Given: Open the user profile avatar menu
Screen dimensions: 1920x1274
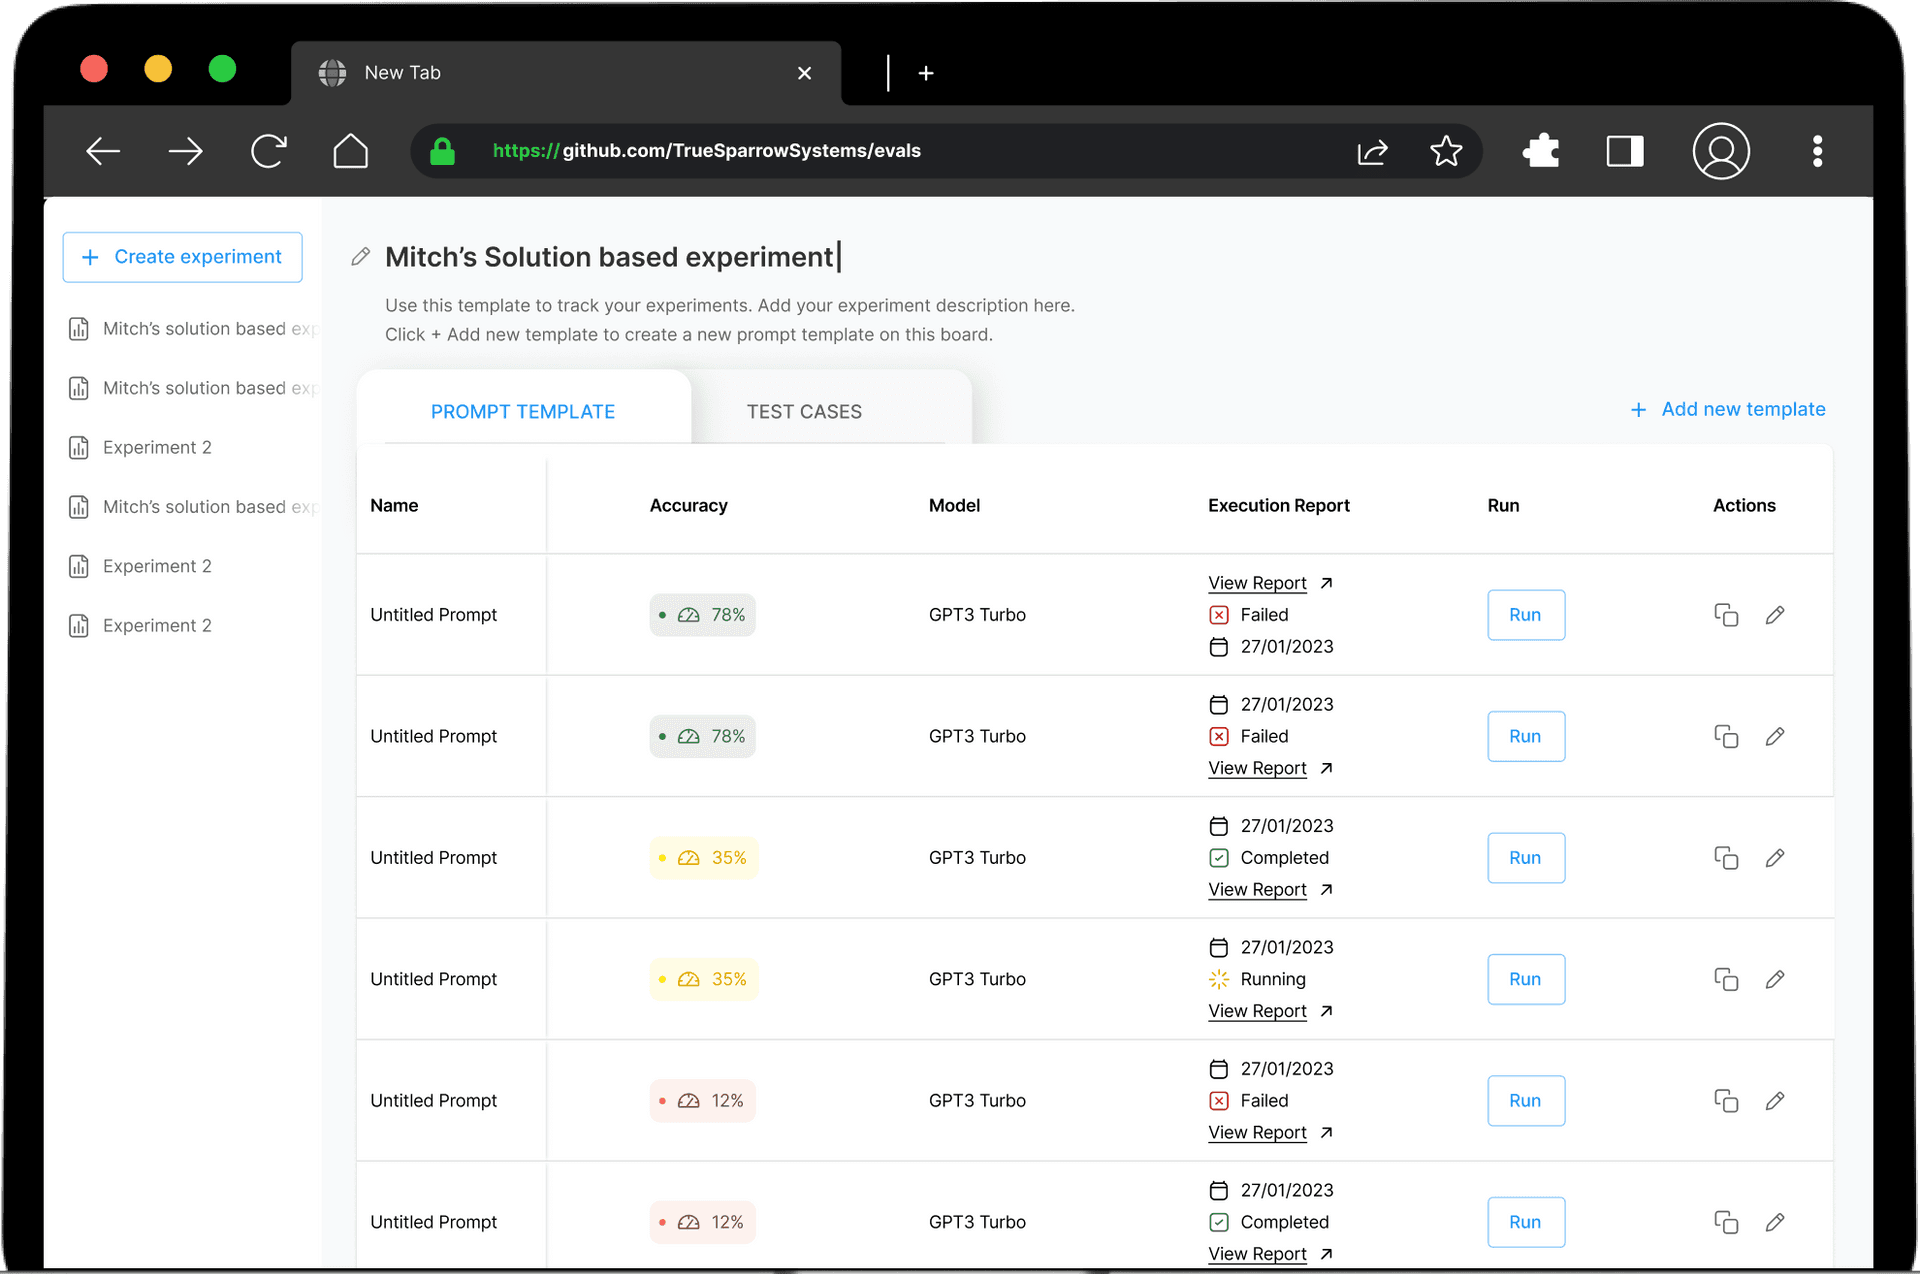Looking at the screenshot, I should pos(1720,151).
